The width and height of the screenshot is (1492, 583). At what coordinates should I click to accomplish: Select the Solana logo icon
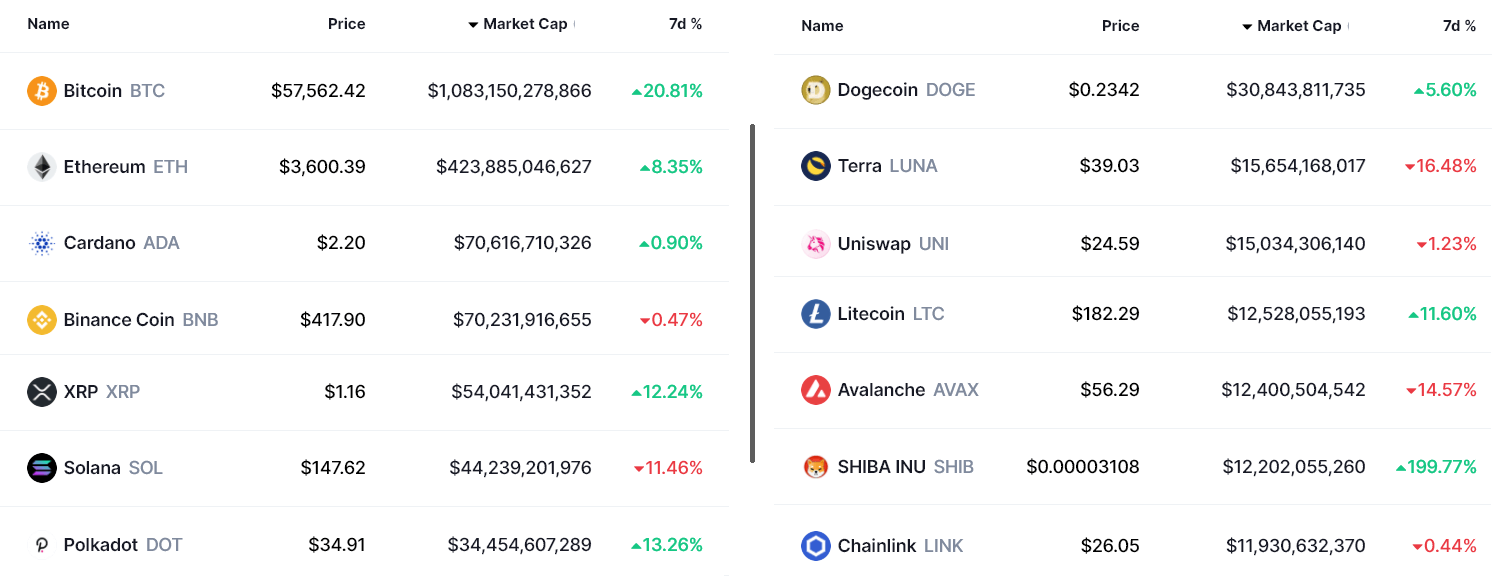tap(41, 468)
